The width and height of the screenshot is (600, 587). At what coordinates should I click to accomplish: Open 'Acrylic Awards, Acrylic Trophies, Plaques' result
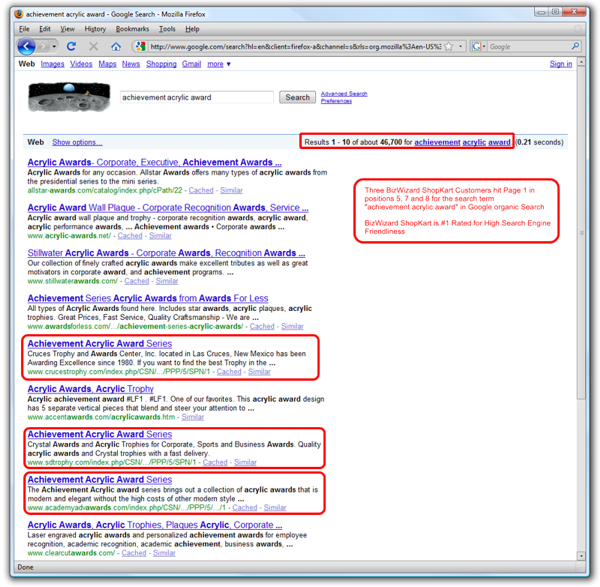155,525
